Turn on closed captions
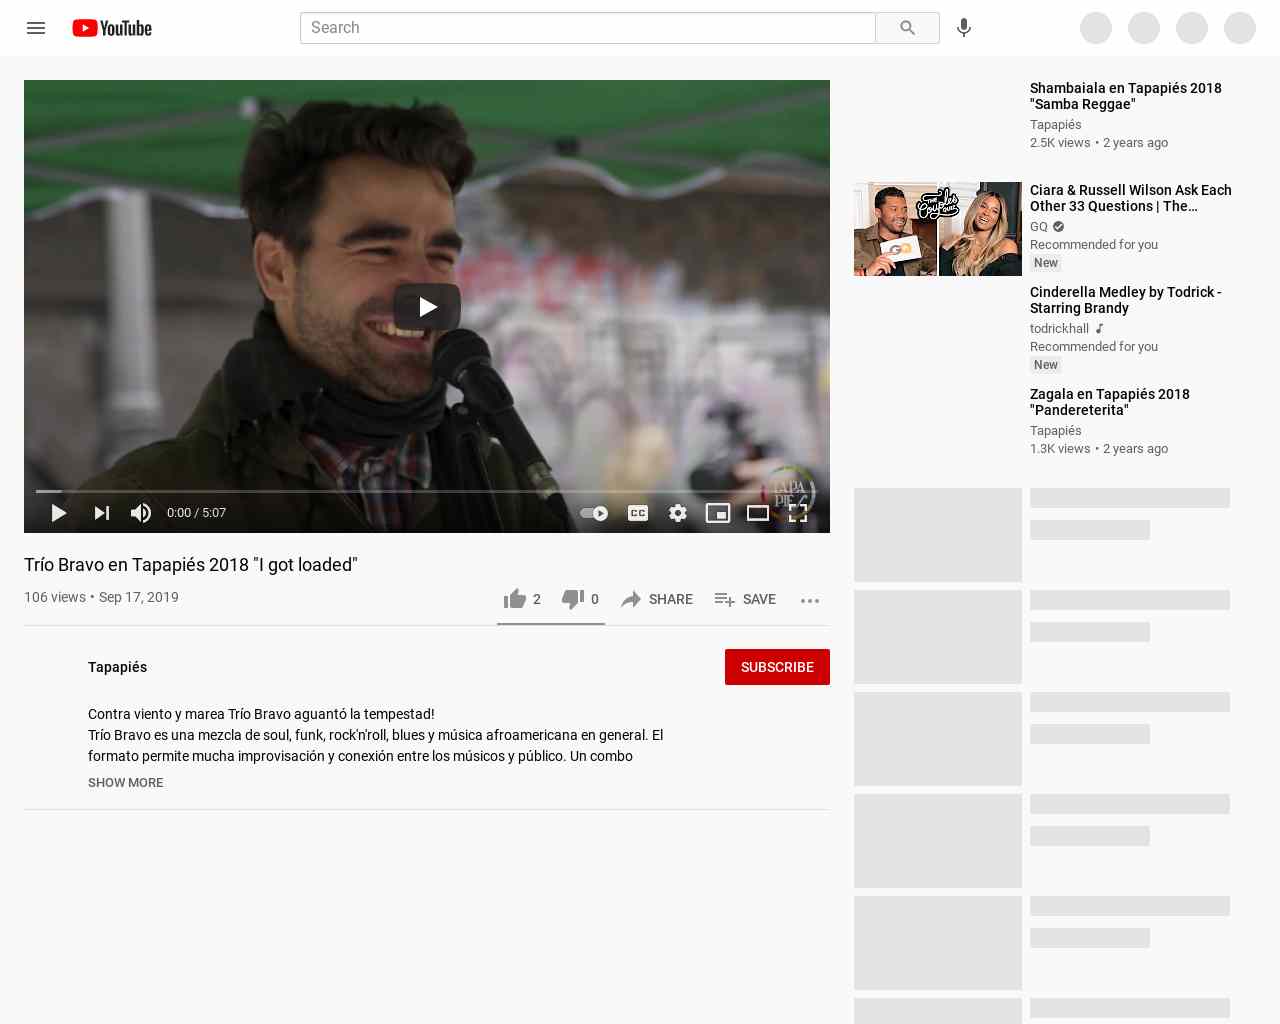 [638, 513]
